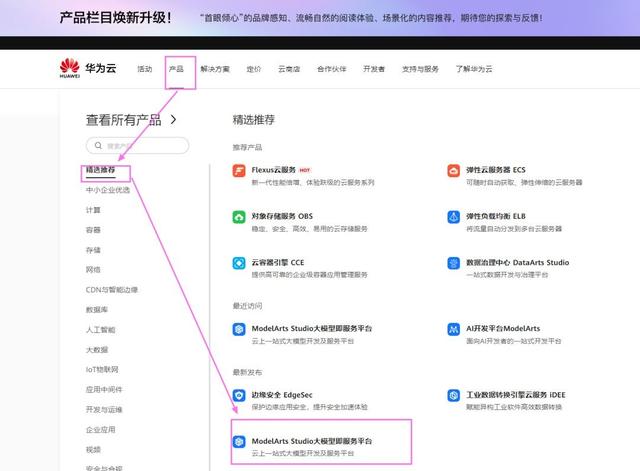Open the 支持与服务 menu
Viewport: 640px width, 471px height.
(420, 69)
